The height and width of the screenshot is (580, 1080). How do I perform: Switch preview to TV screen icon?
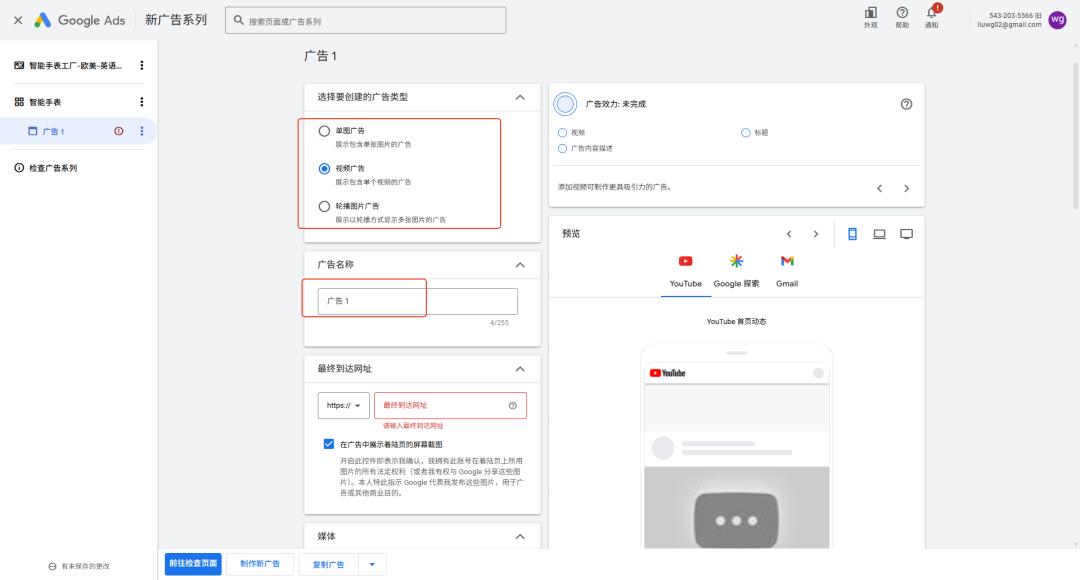[x=906, y=234]
